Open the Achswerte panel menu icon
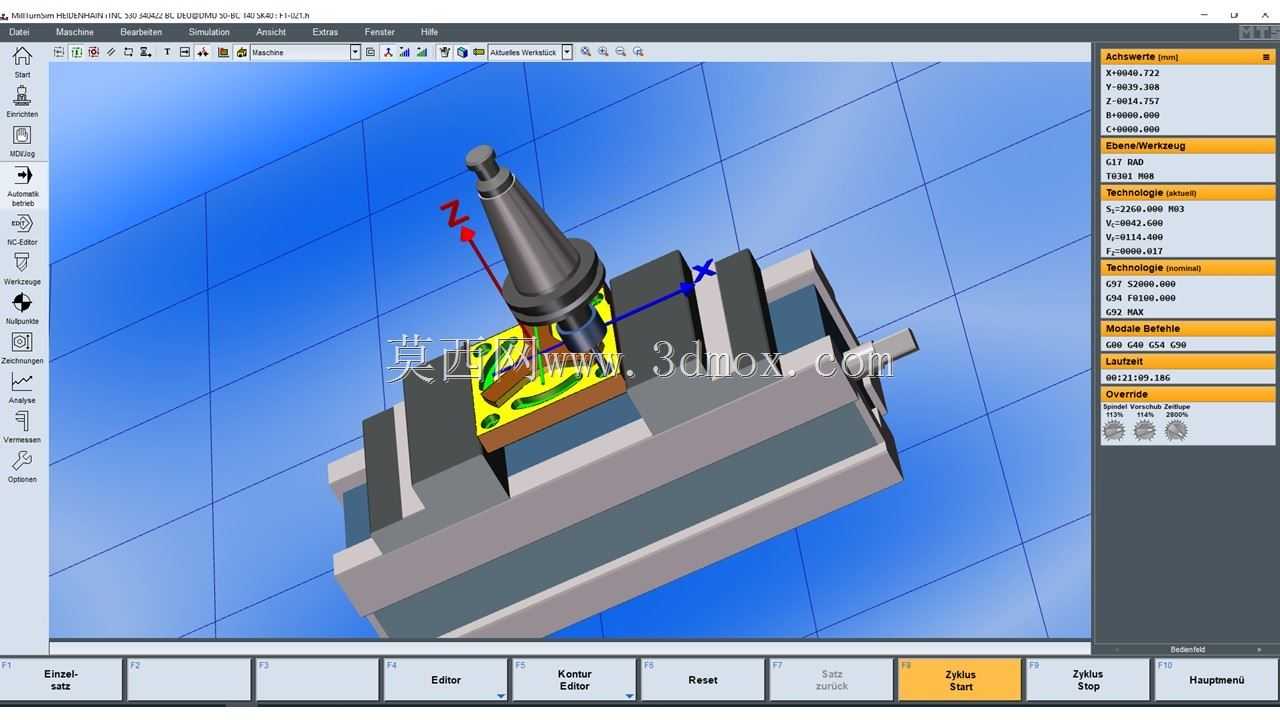 pyautogui.click(x=1266, y=57)
